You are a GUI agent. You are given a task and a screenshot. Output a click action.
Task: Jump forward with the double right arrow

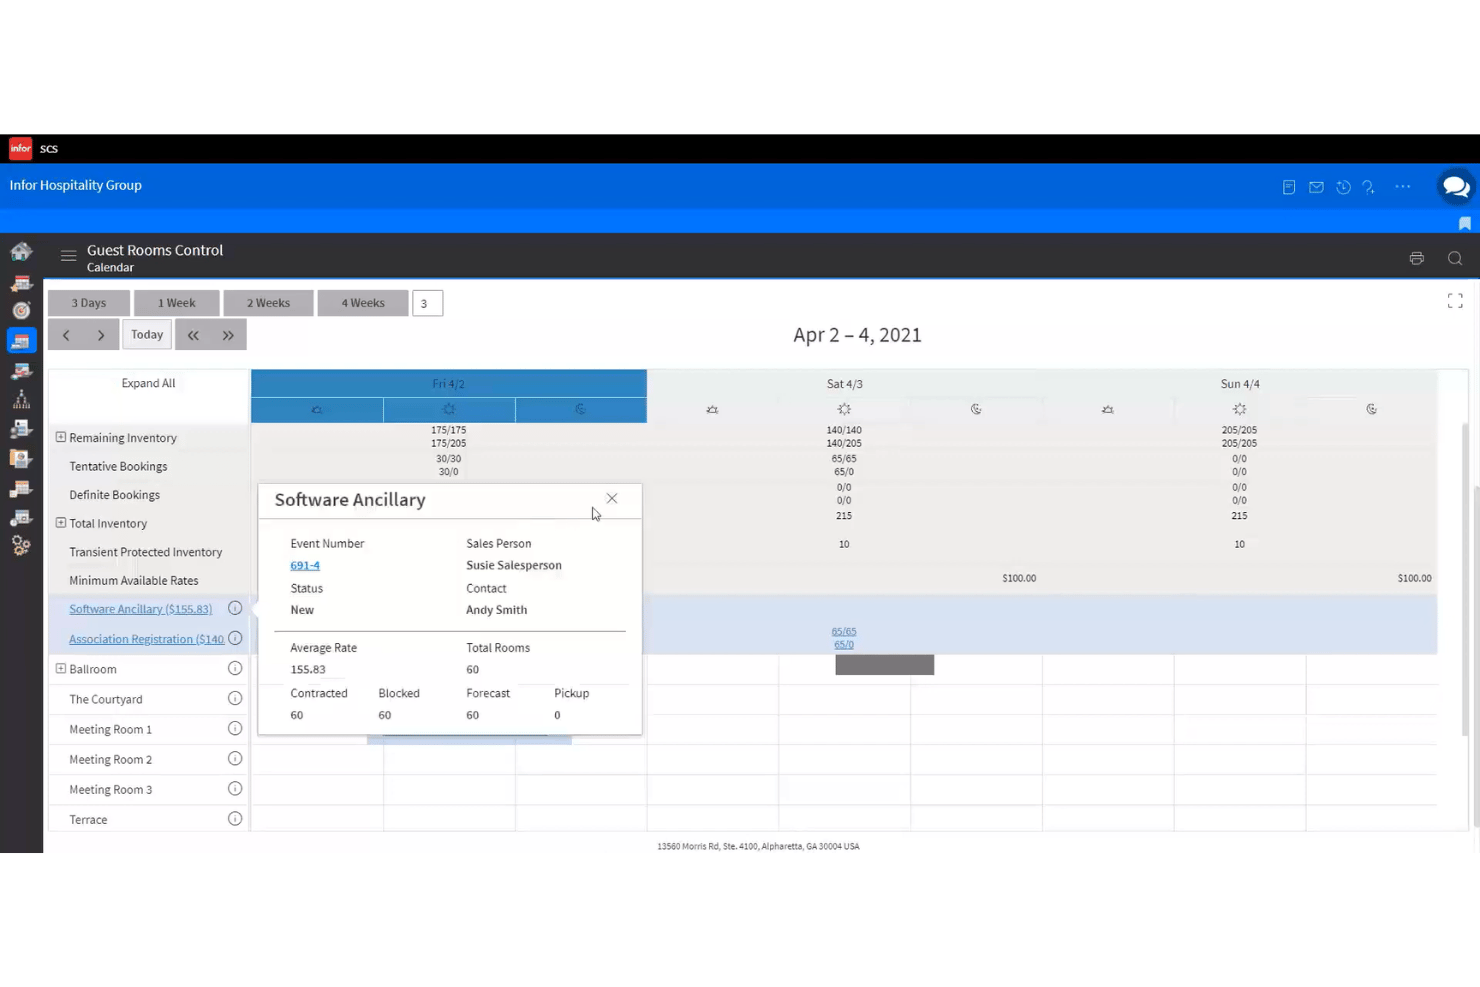[x=228, y=335]
